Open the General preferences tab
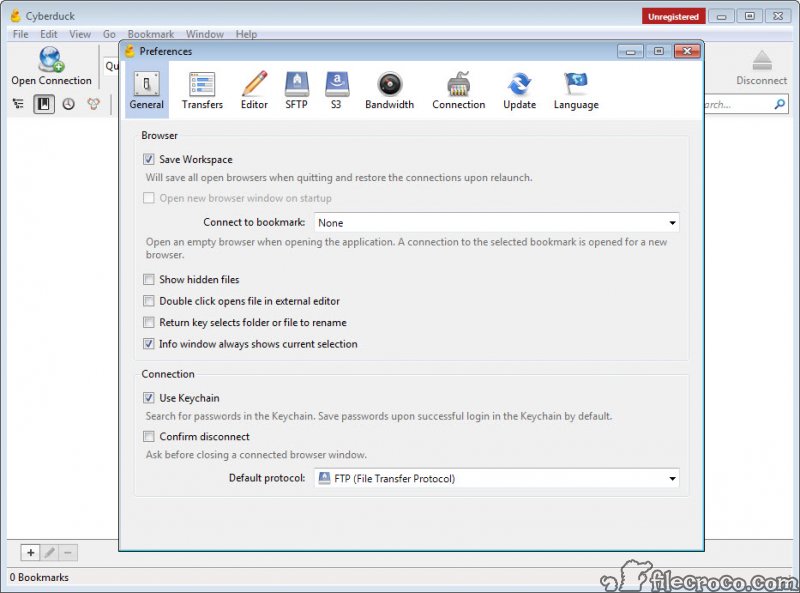Screen dimensions: 800x593 coord(146,90)
